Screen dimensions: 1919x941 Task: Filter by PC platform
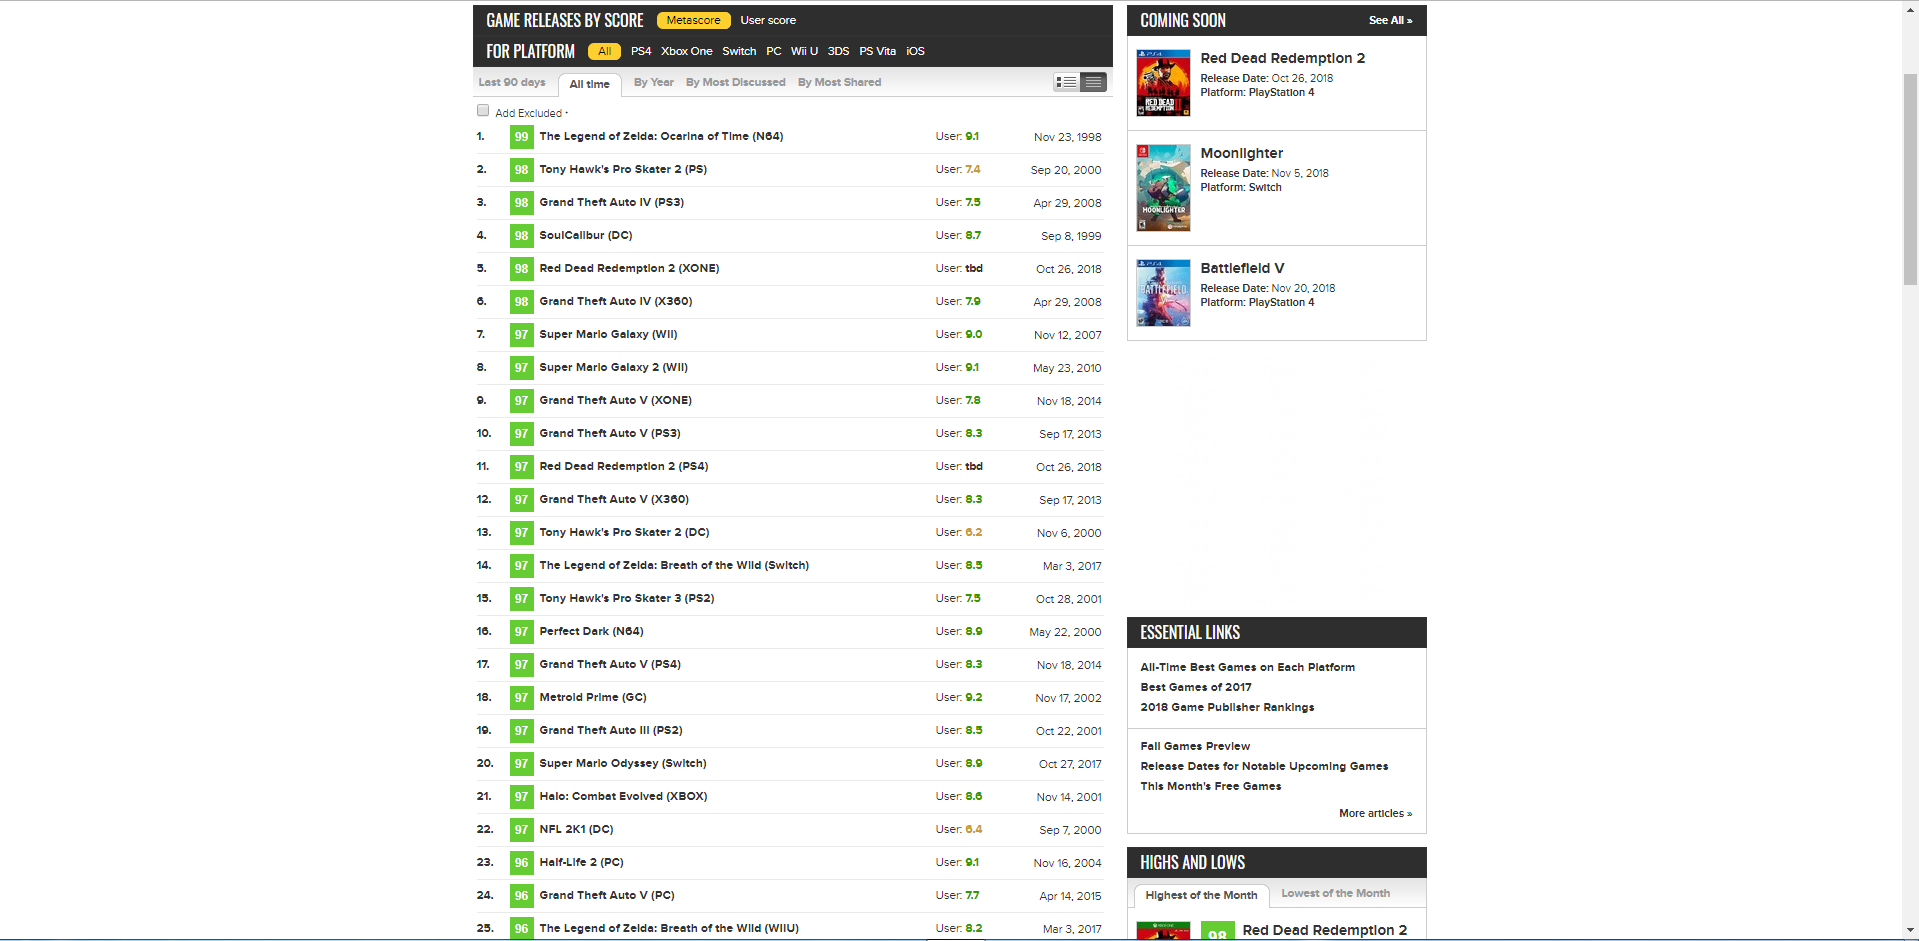[774, 51]
